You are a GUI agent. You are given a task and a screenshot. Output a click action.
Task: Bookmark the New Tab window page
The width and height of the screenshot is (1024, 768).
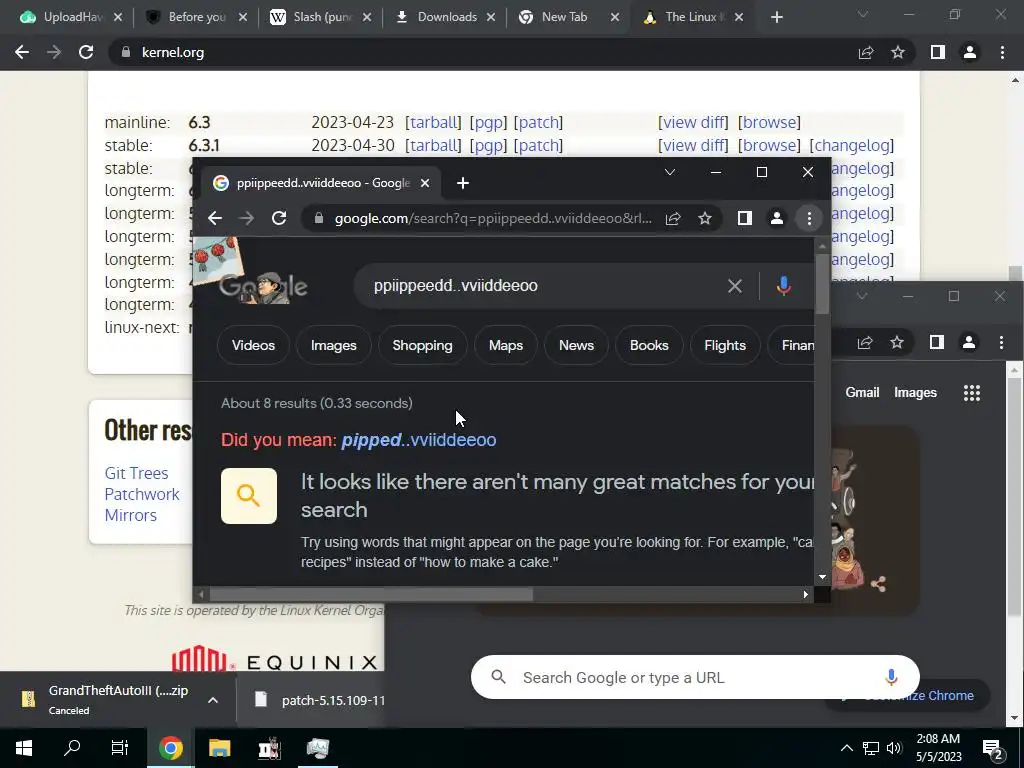tap(897, 342)
